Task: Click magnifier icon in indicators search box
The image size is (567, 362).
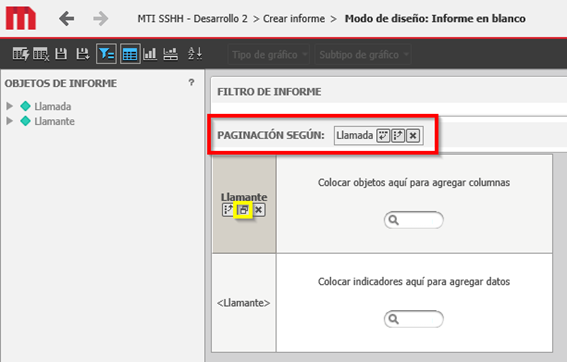Action: click(x=393, y=319)
